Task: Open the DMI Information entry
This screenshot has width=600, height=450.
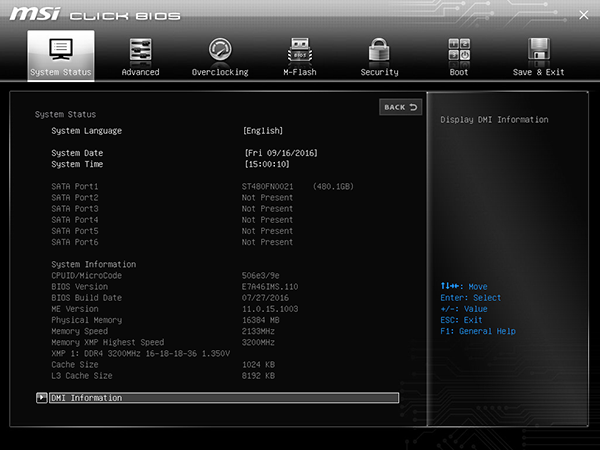Action: point(224,398)
